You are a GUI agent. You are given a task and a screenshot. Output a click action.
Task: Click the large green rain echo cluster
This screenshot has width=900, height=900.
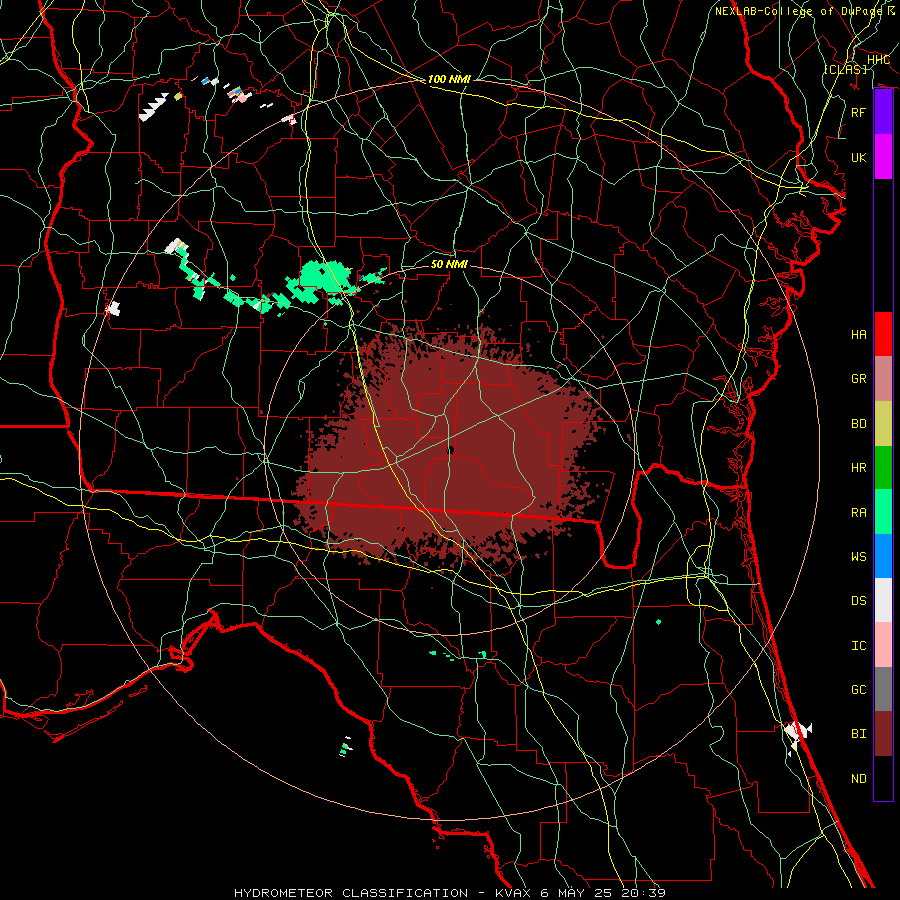(x=324, y=280)
